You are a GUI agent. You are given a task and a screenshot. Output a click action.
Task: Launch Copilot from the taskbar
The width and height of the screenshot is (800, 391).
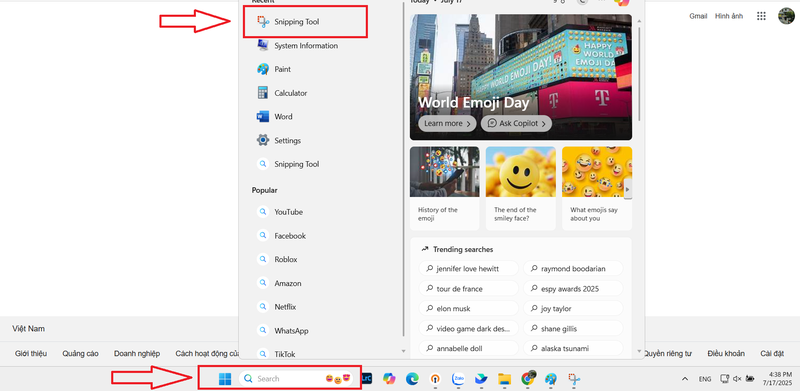[x=389, y=379]
